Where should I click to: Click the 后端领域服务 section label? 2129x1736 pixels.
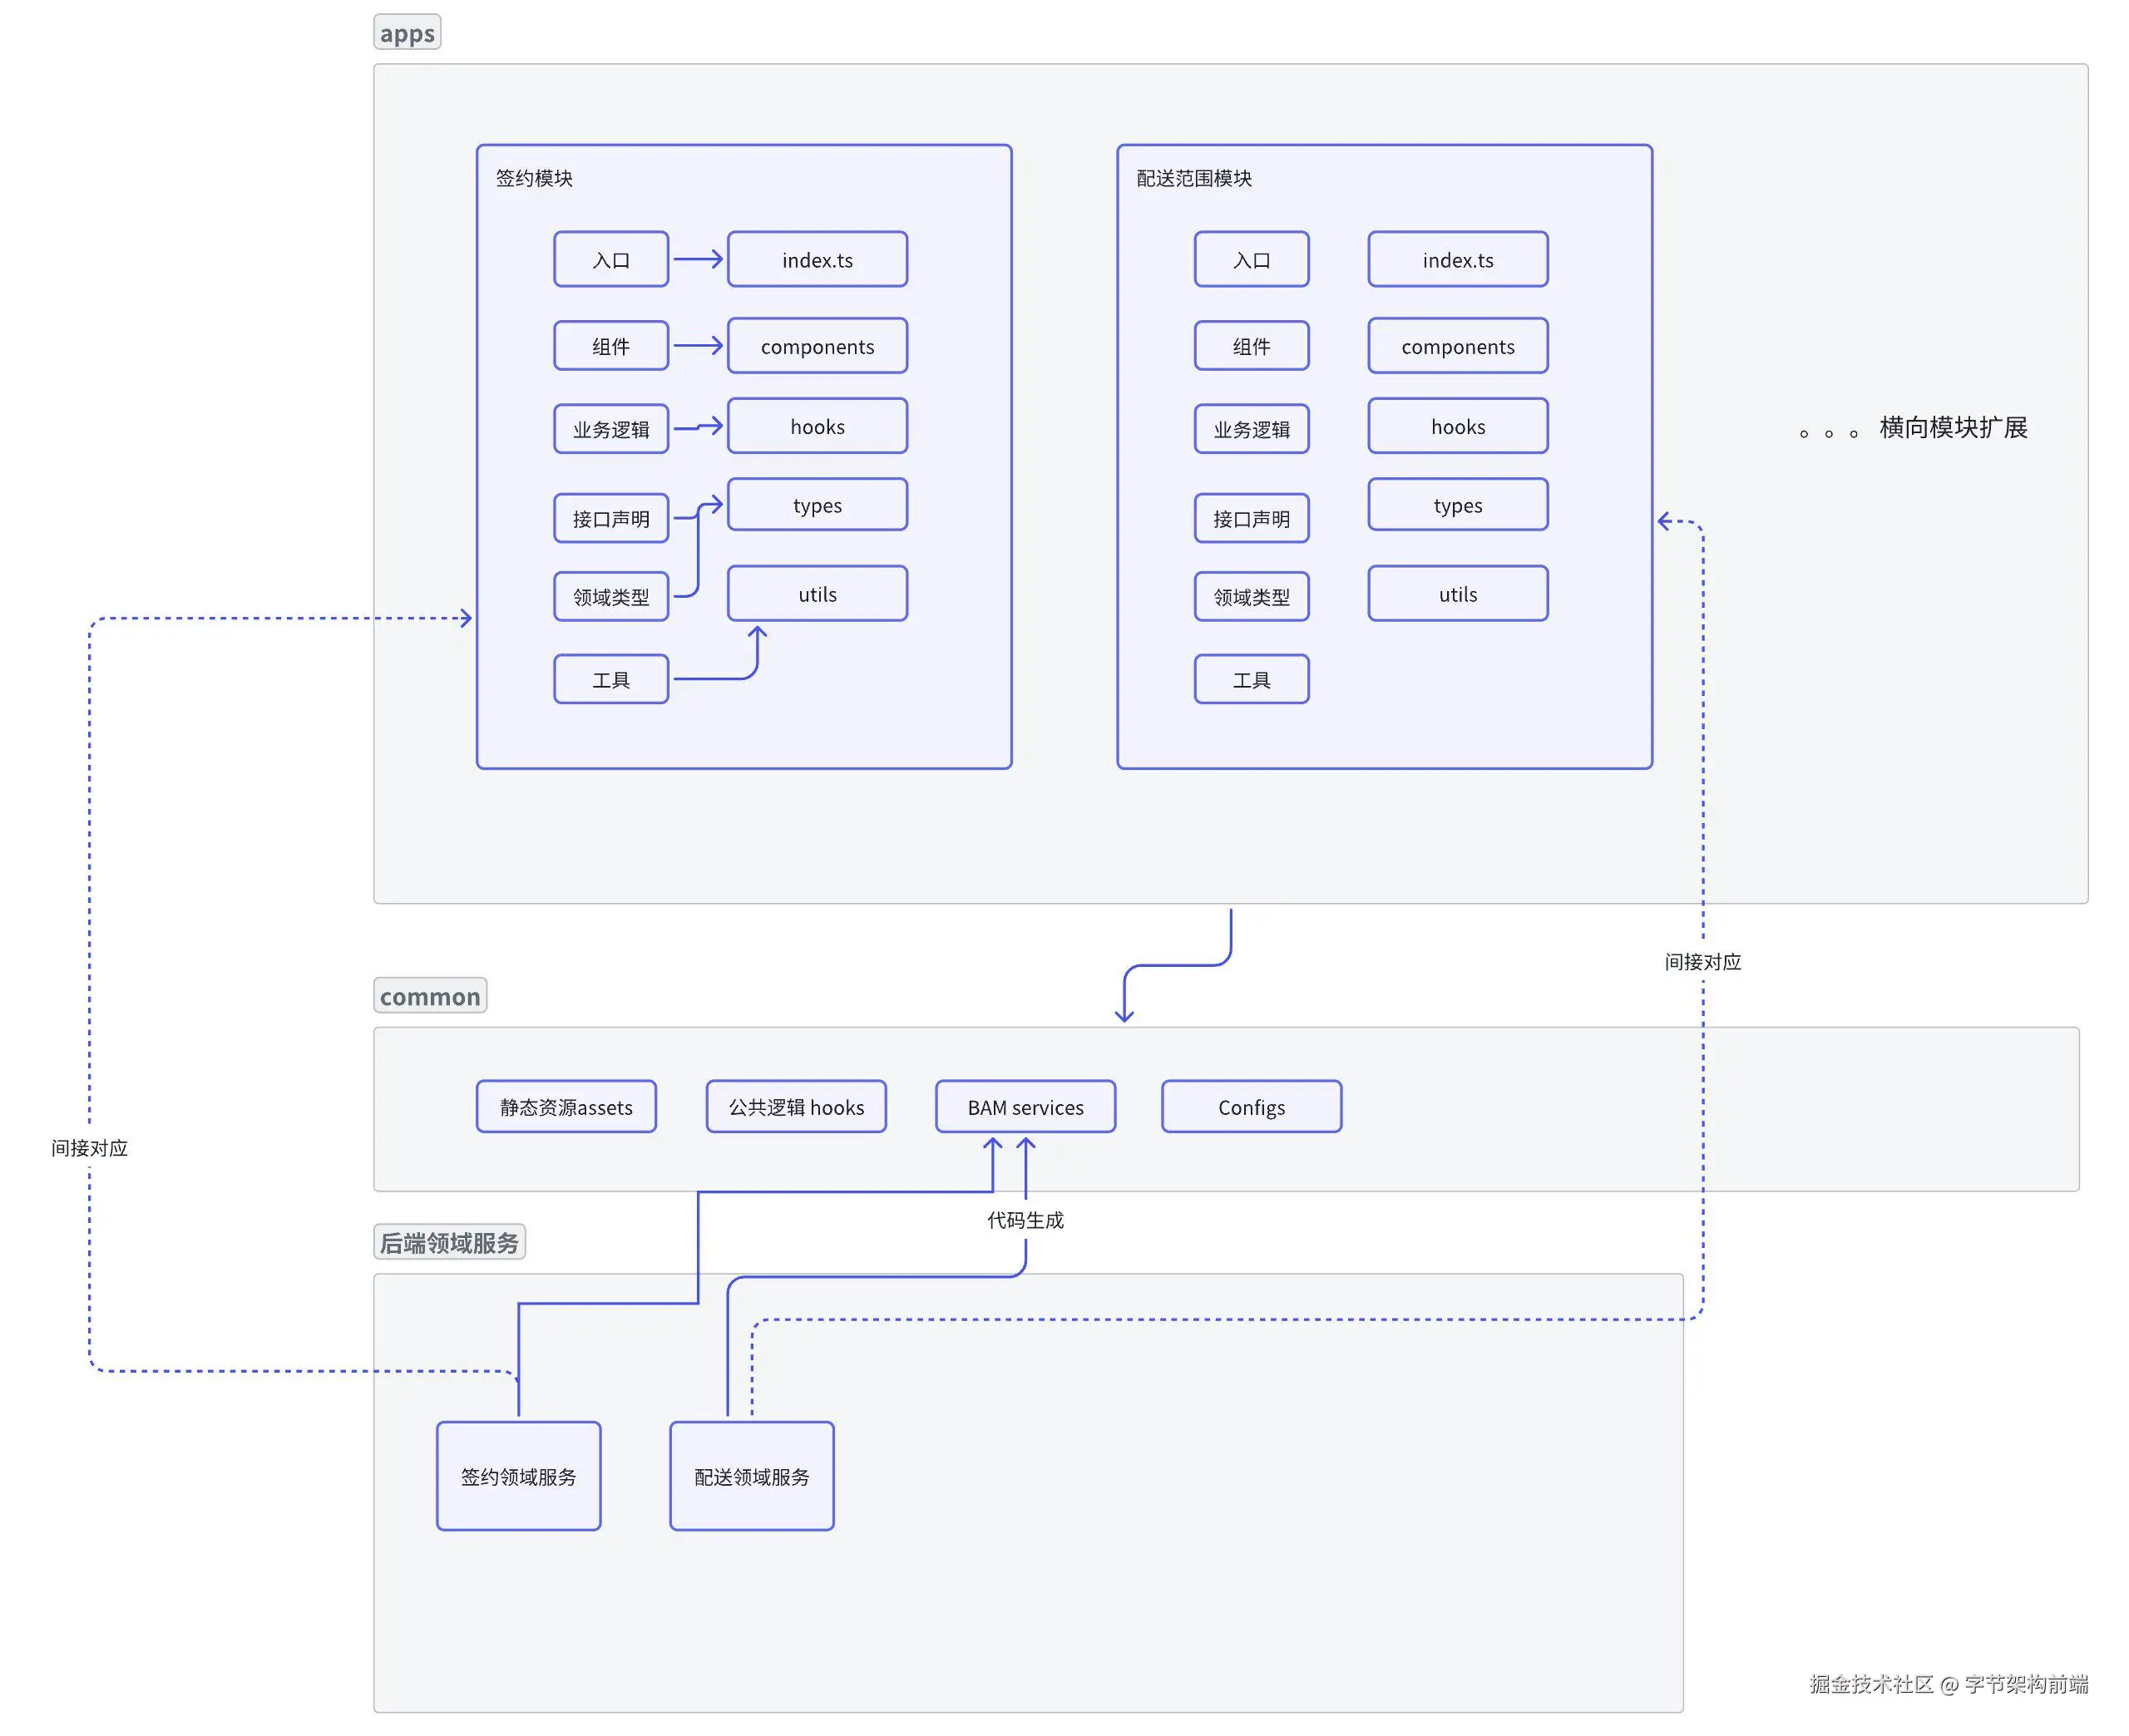click(448, 1242)
